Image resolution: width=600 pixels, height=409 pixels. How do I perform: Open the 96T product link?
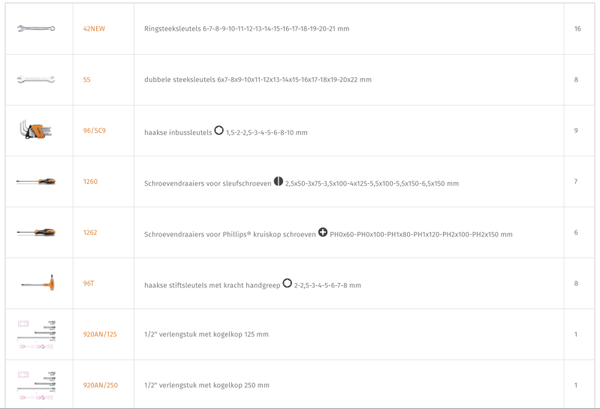(89, 284)
